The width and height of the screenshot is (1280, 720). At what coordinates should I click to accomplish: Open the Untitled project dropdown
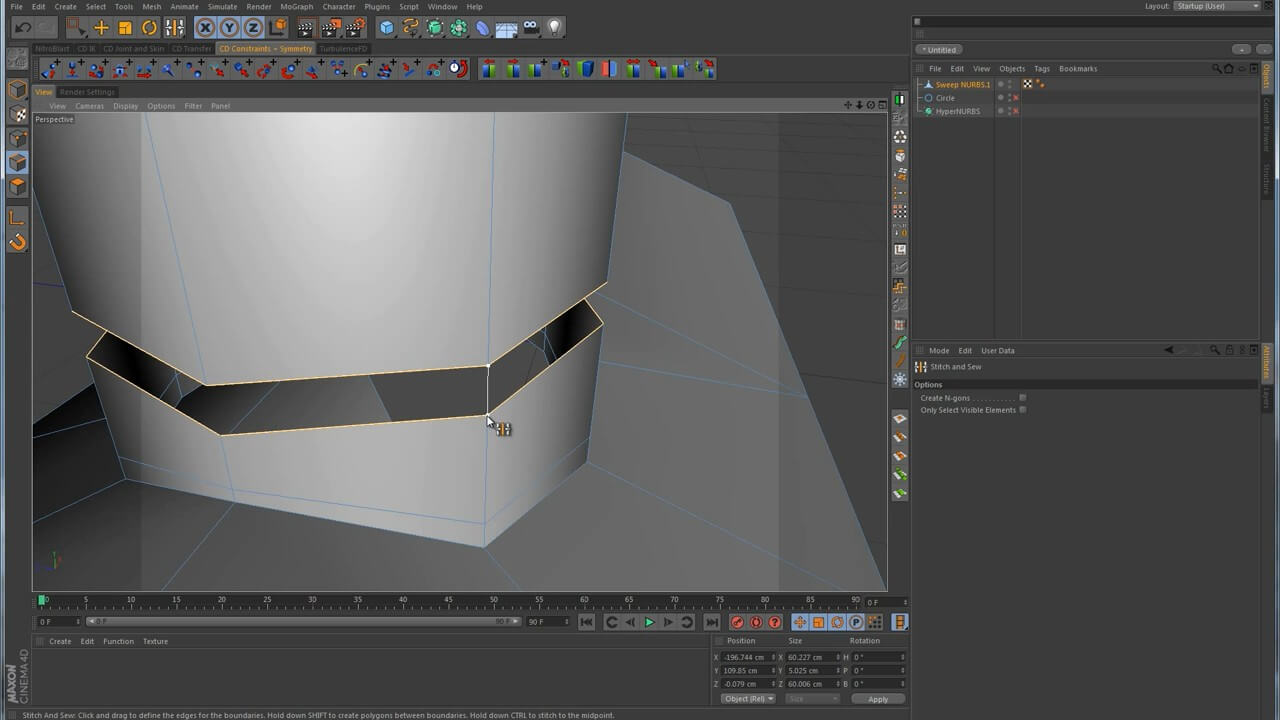point(941,50)
